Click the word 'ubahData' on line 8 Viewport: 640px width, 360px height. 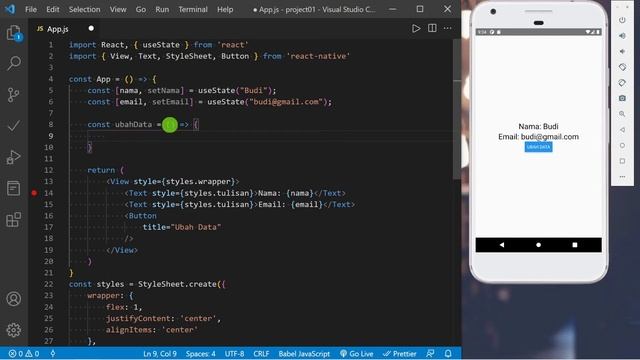point(133,124)
